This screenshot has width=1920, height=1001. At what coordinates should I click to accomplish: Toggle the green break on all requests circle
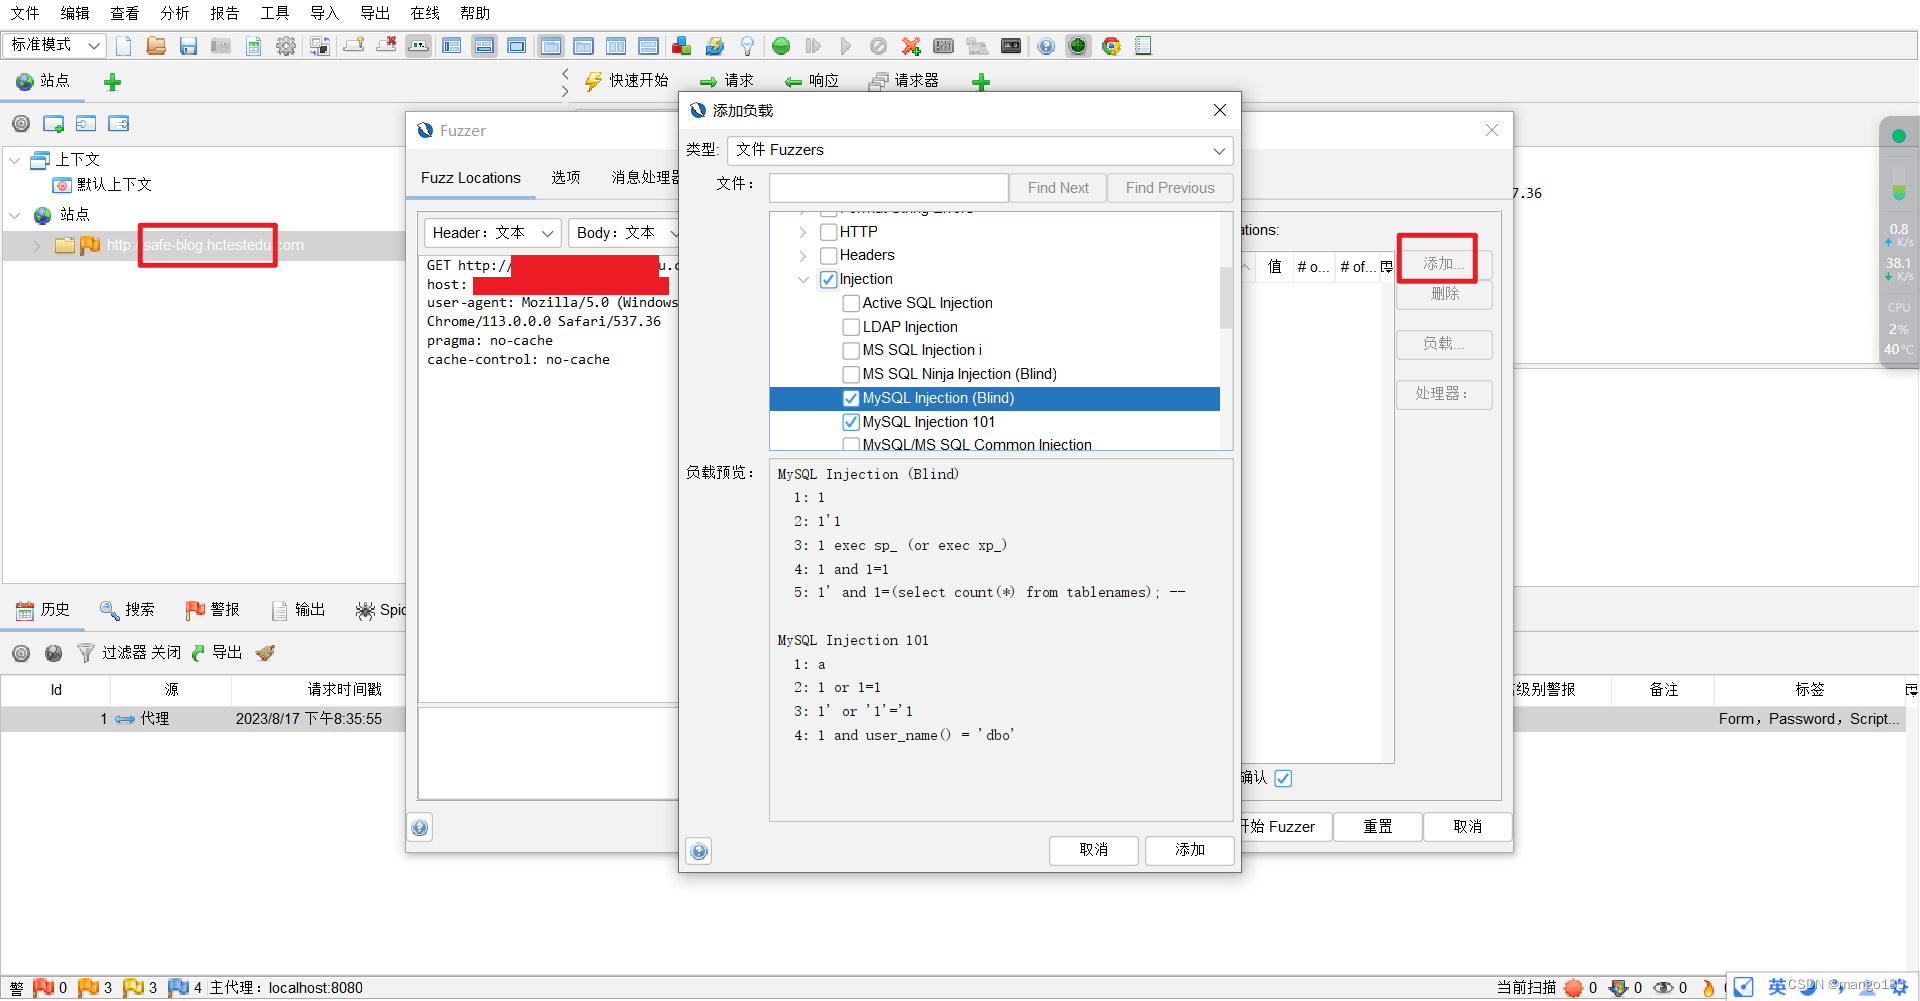pos(781,46)
